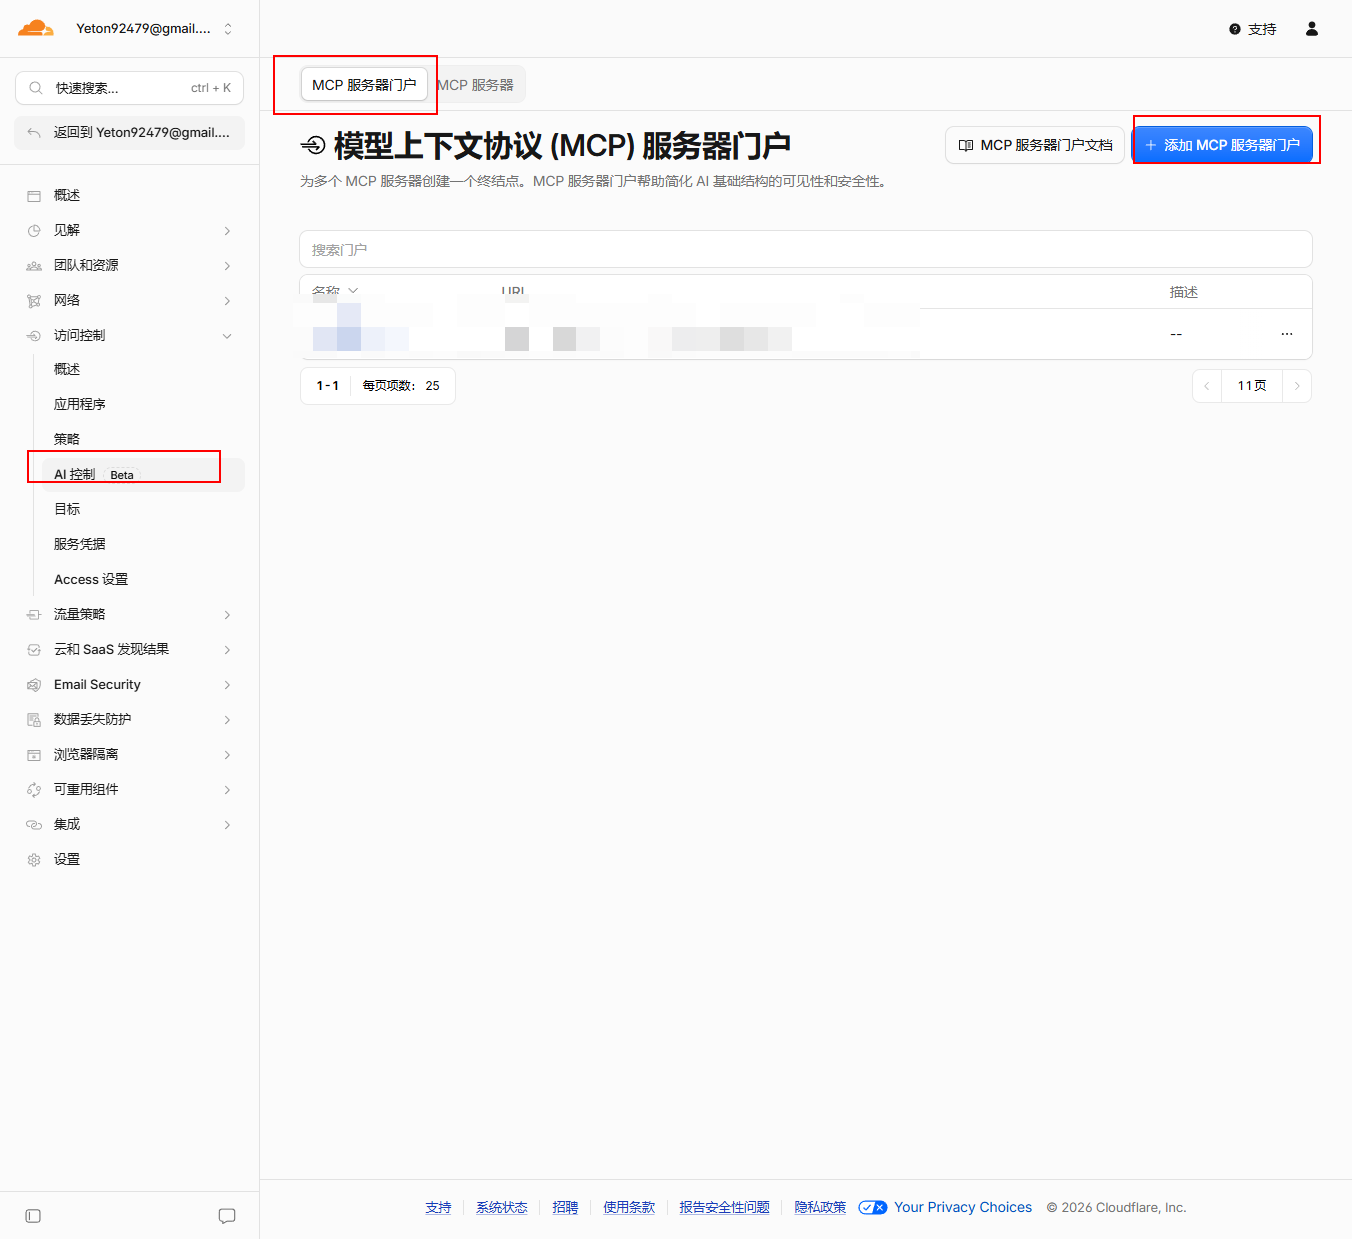Sort the table by the 名称 column
Screen dimensions: 1352x1239
point(335,292)
